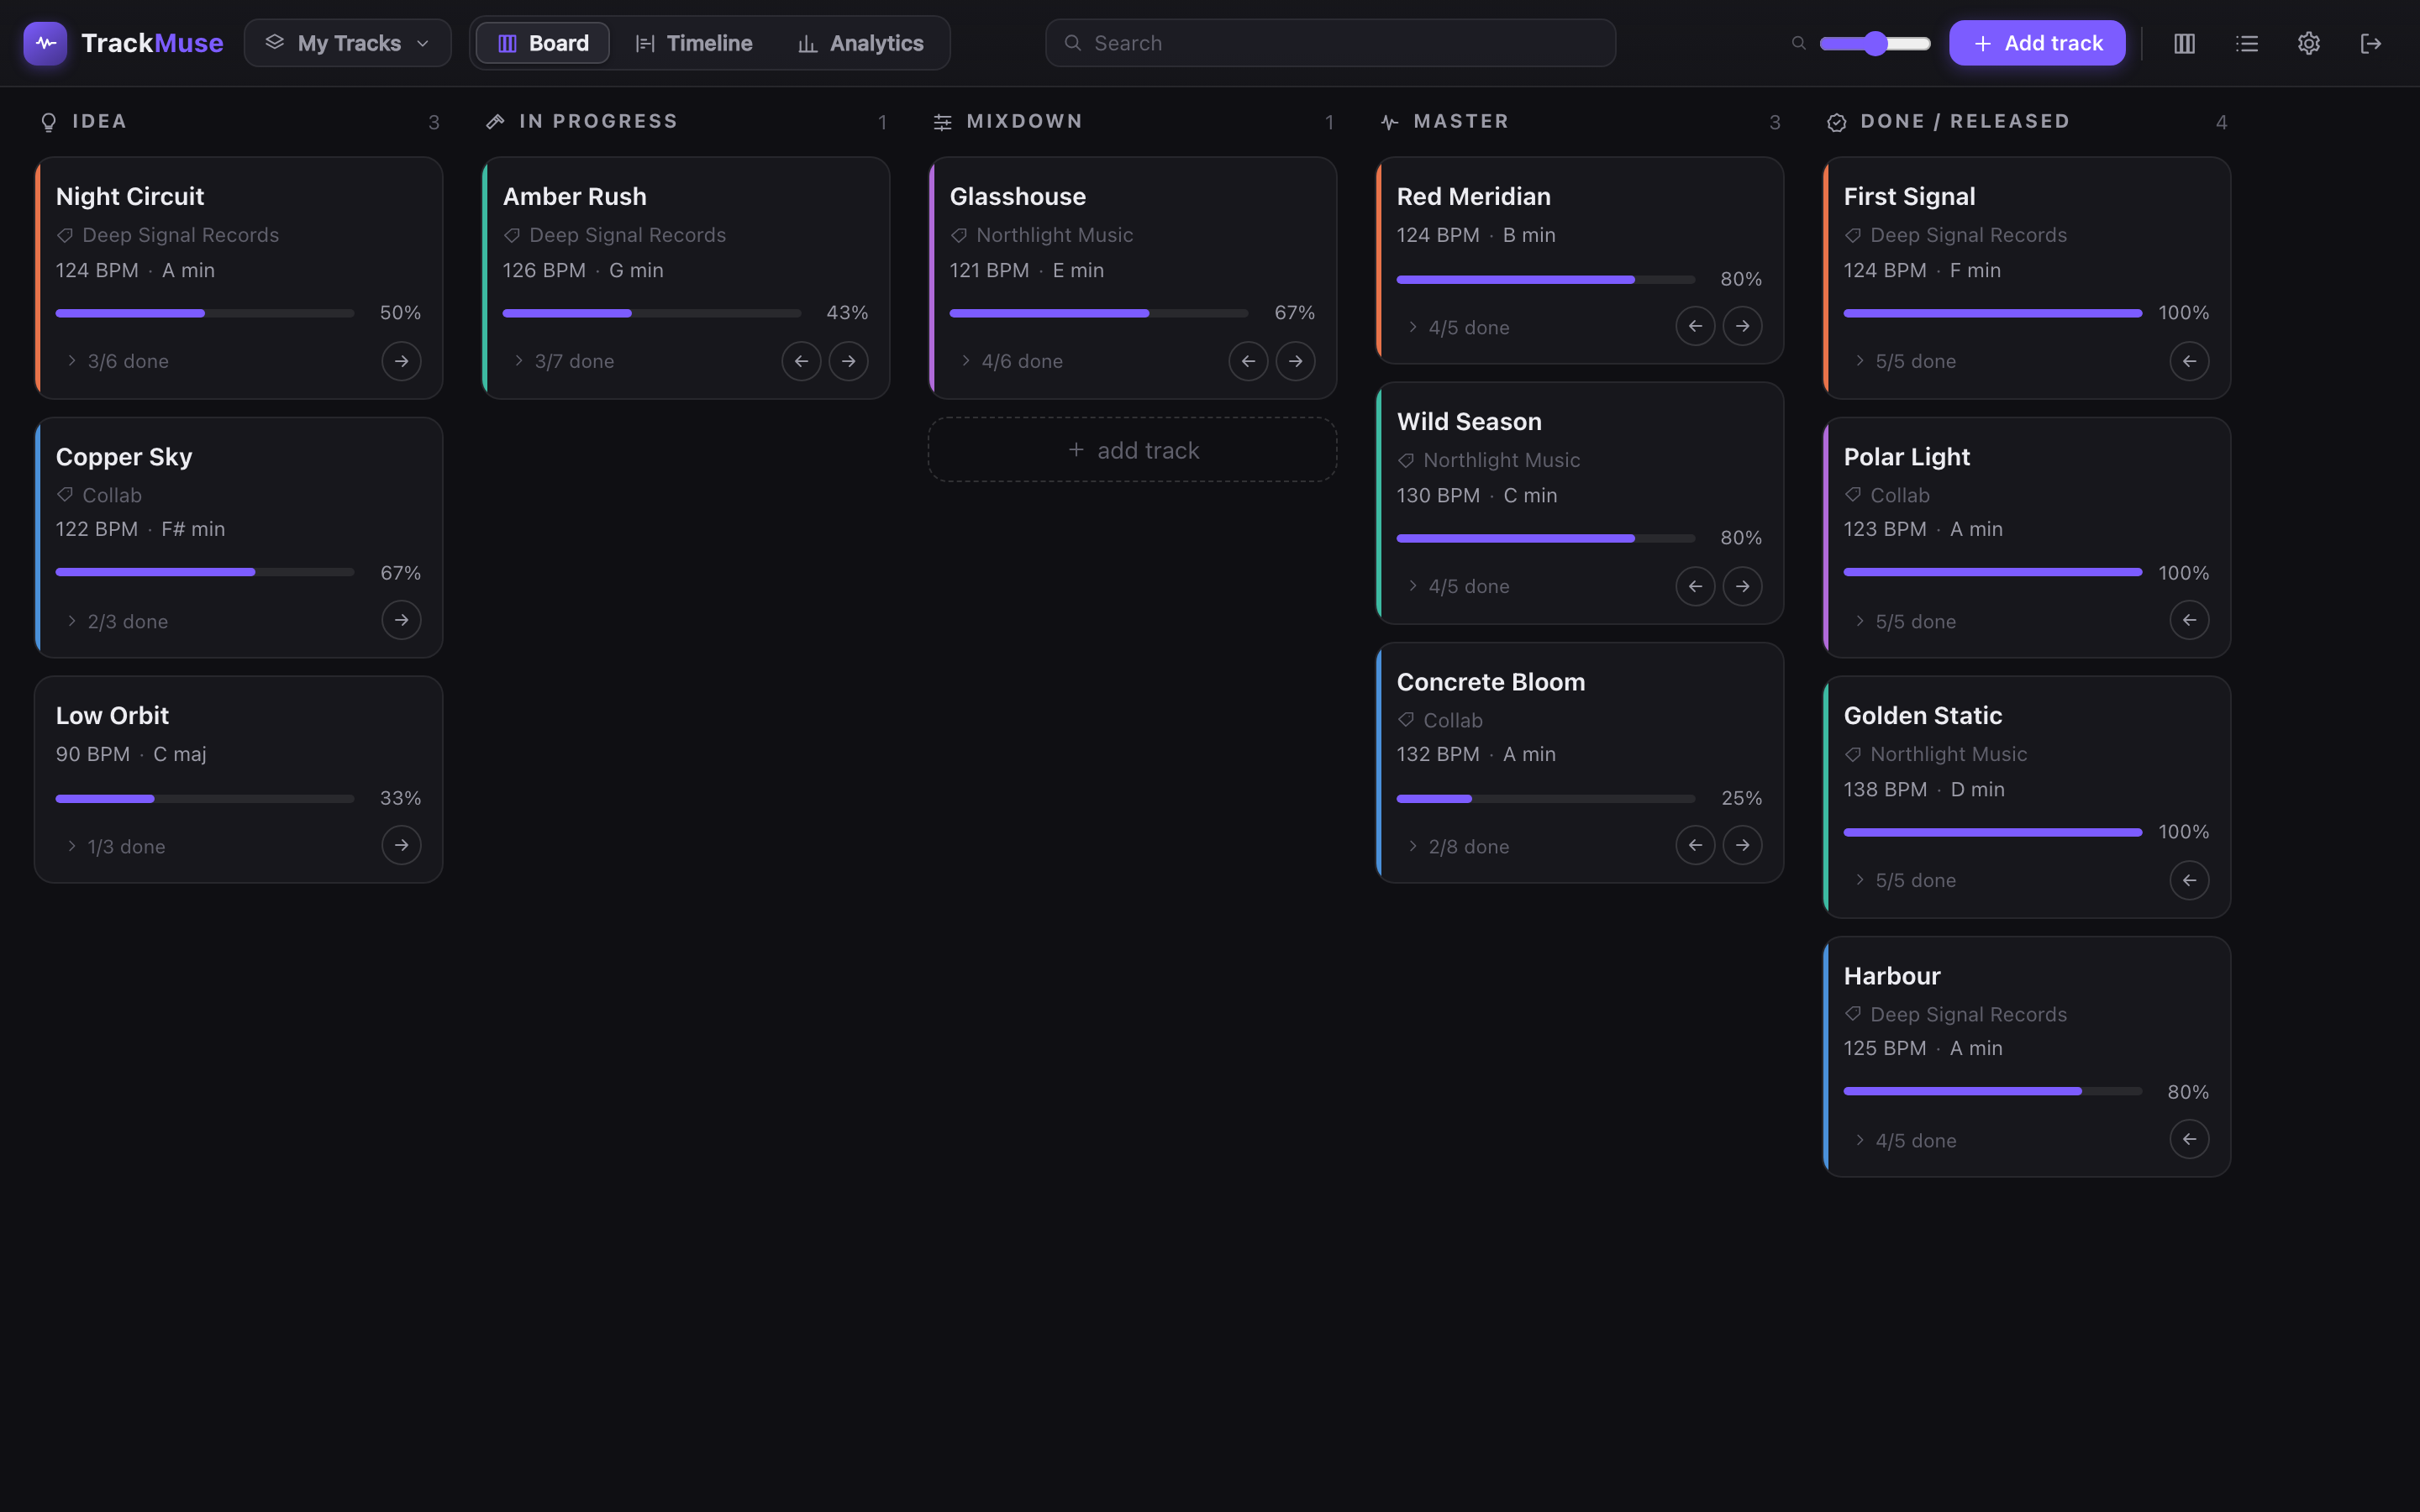2420x1512 pixels.
Task: Select the list layout icon
Action: 2247,43
